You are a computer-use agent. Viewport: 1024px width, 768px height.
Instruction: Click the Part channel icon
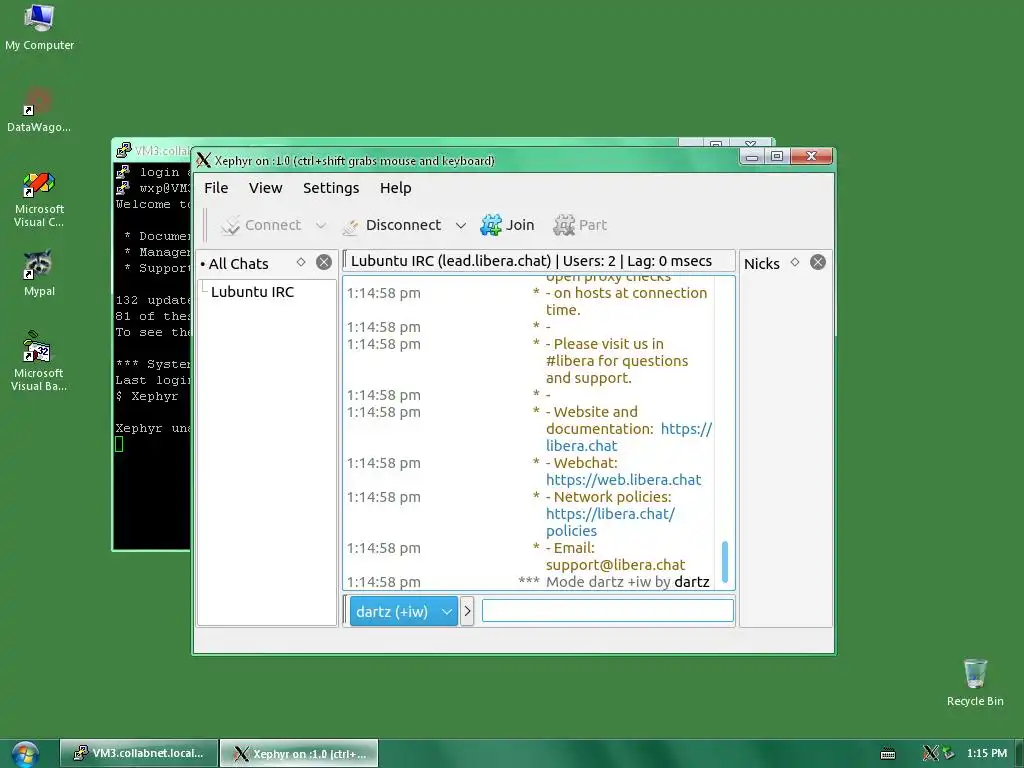coord(564,225)
